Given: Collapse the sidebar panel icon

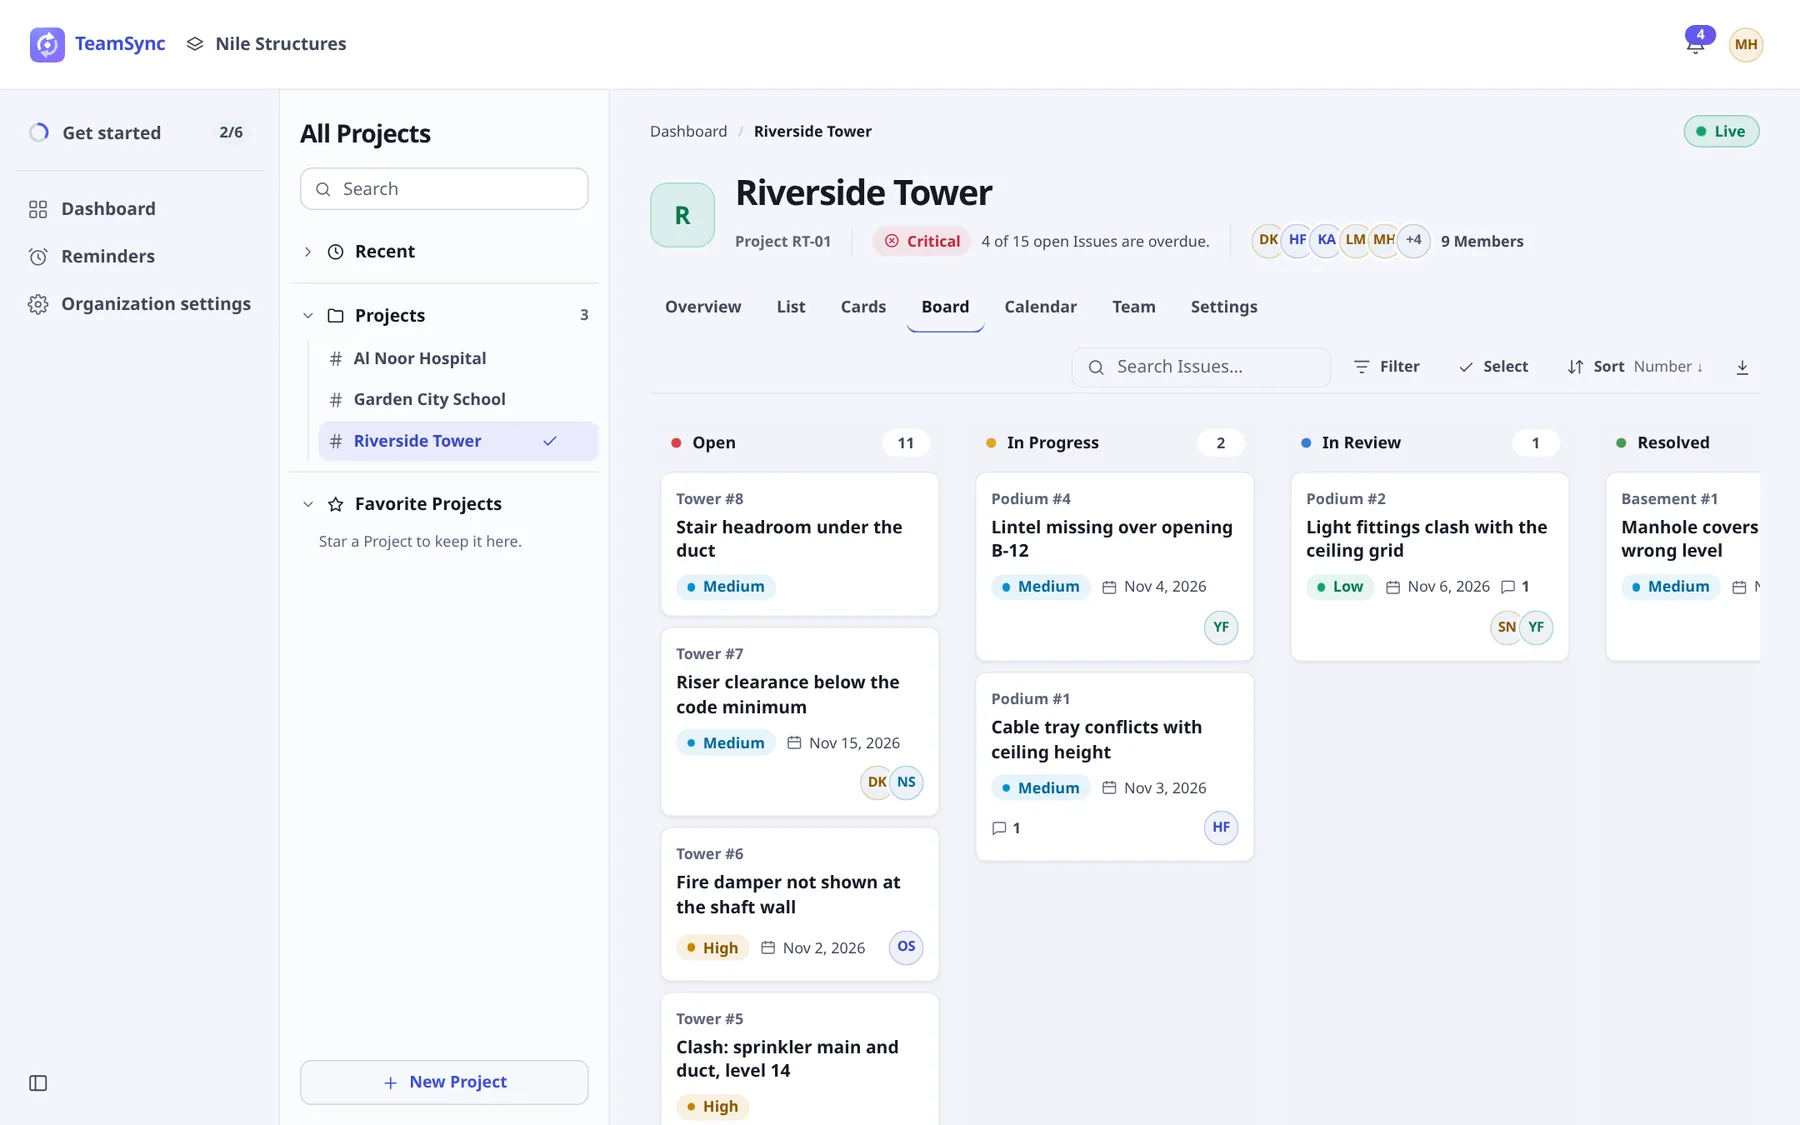Looking at the screenshot, I should (x=38, y=1083).
